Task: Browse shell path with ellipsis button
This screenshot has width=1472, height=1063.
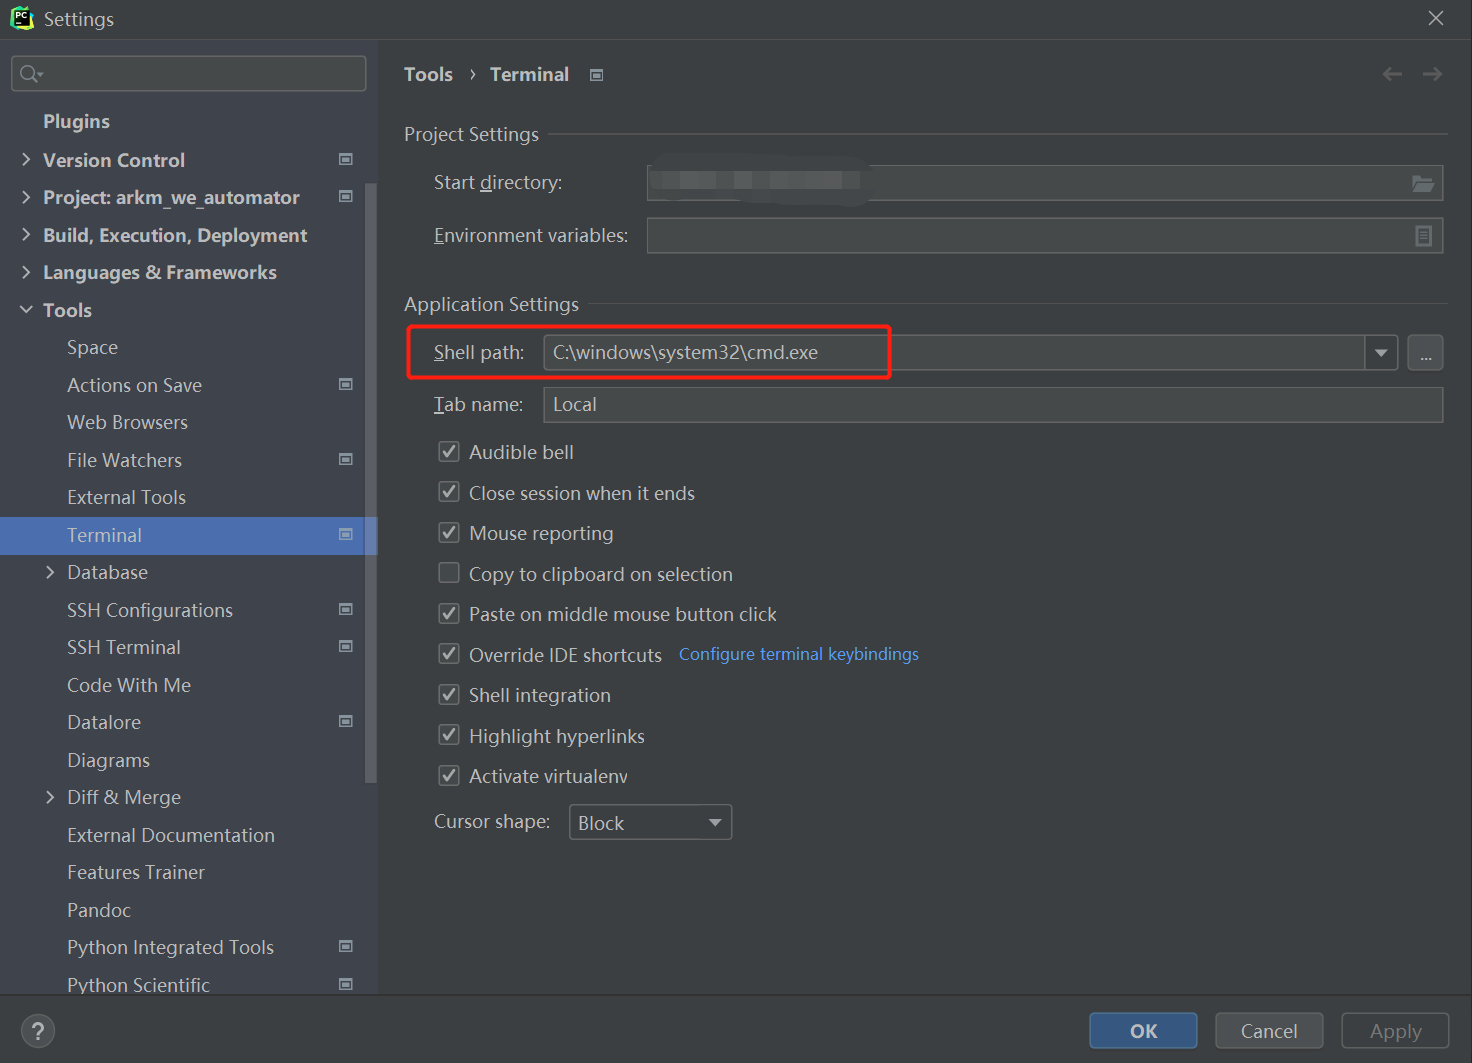Action: pyautogui.click(x=1425, y=353)
